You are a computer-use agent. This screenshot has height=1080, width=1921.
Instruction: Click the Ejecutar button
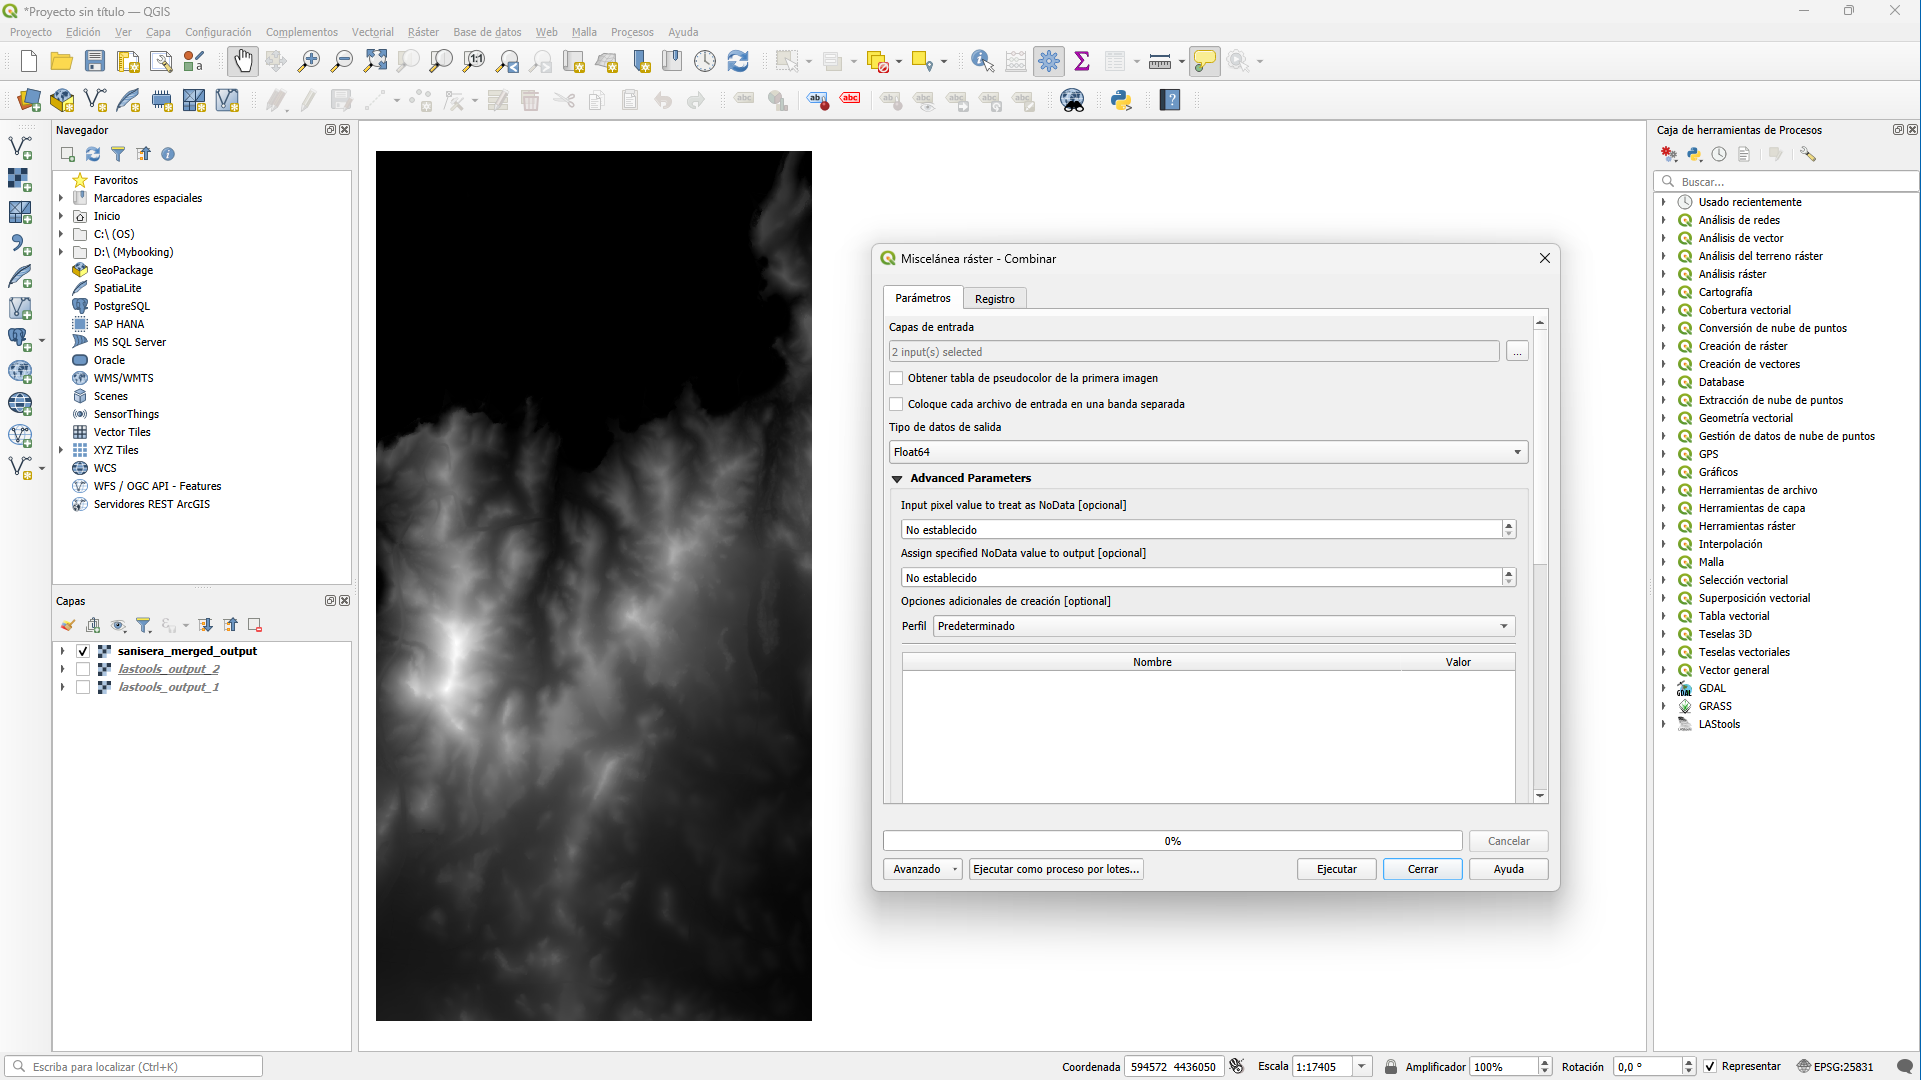(x=1336, y=869)
